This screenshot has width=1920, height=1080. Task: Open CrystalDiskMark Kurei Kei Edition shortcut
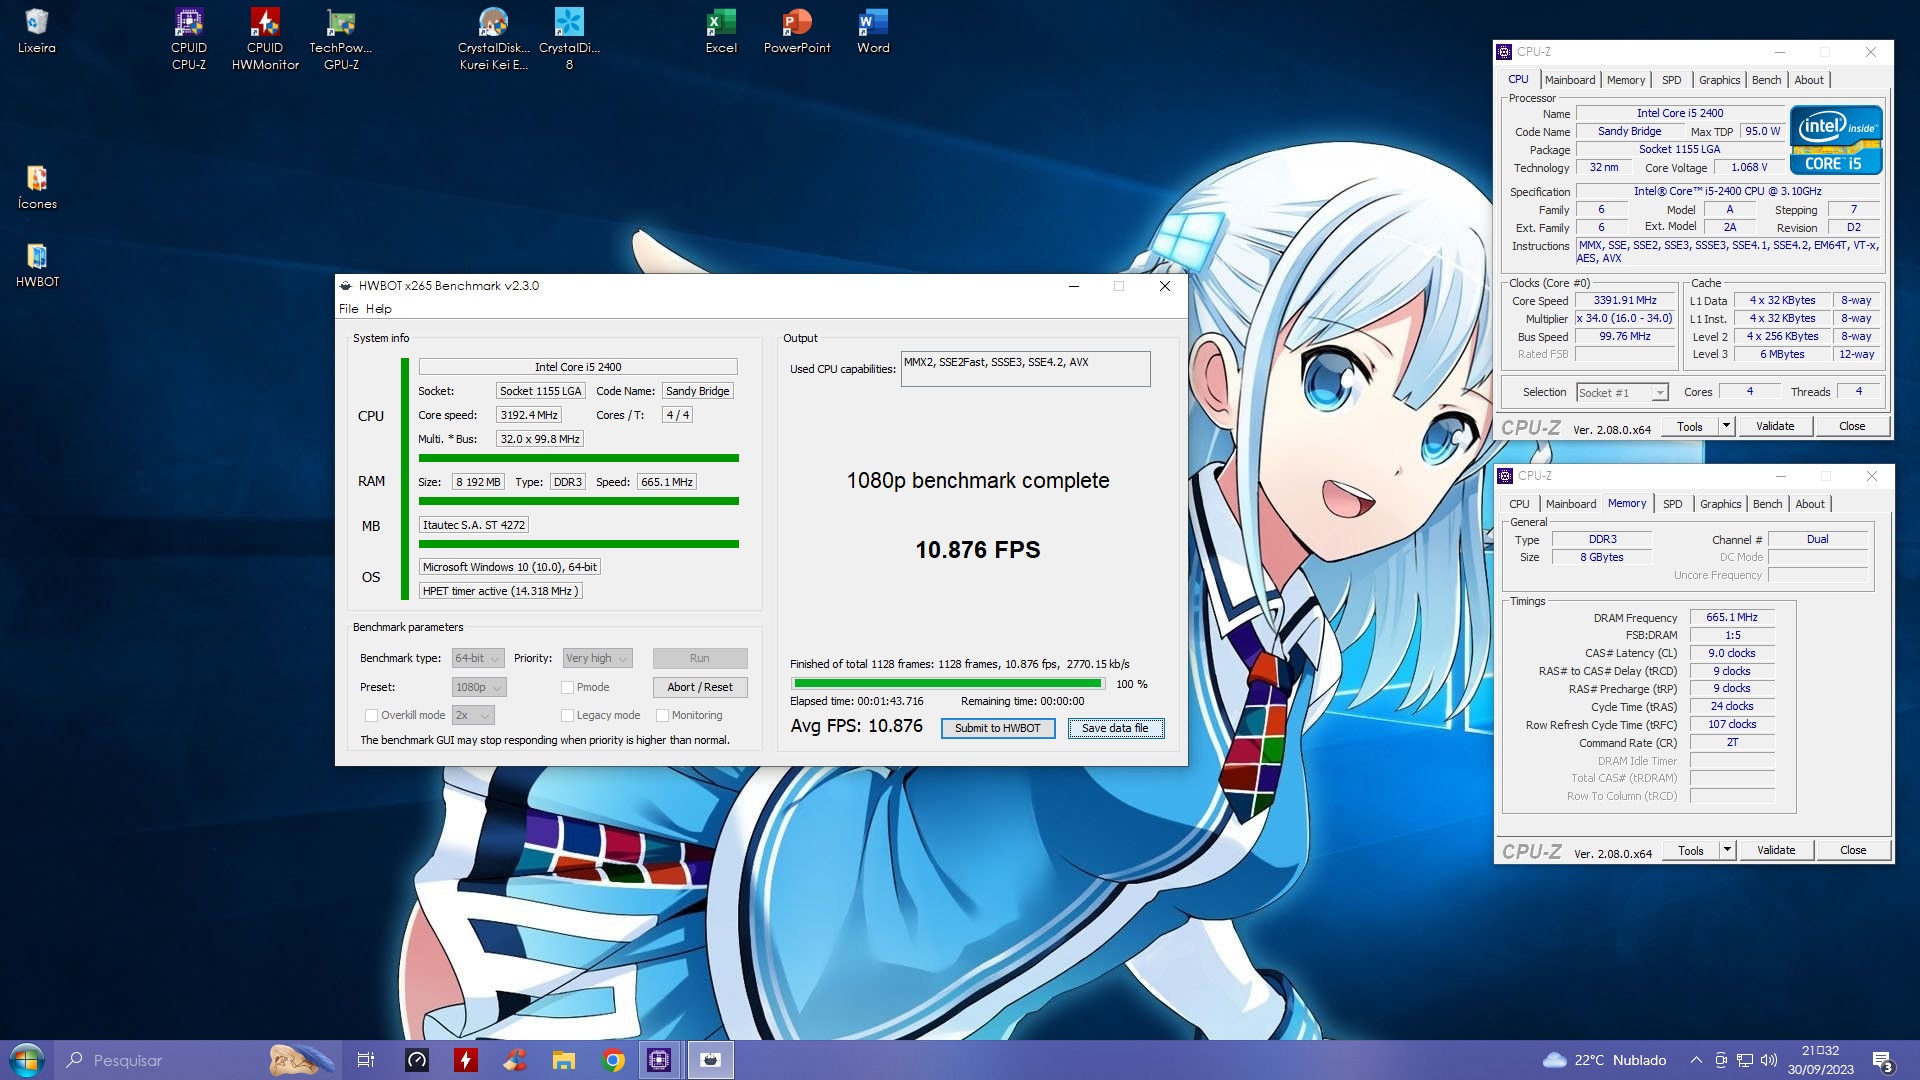(494, 38)
